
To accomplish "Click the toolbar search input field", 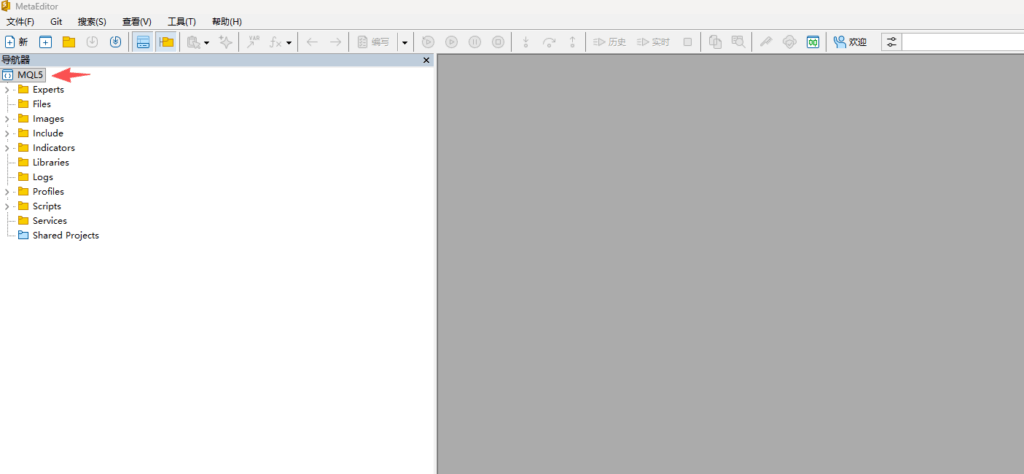I will pyautogui.click(x=962, y=42).
